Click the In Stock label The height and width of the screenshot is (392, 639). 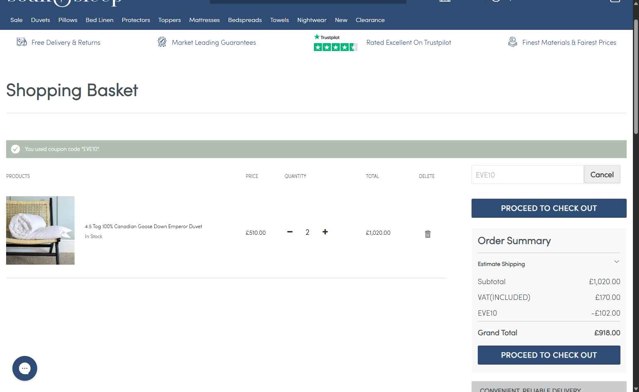94,236
